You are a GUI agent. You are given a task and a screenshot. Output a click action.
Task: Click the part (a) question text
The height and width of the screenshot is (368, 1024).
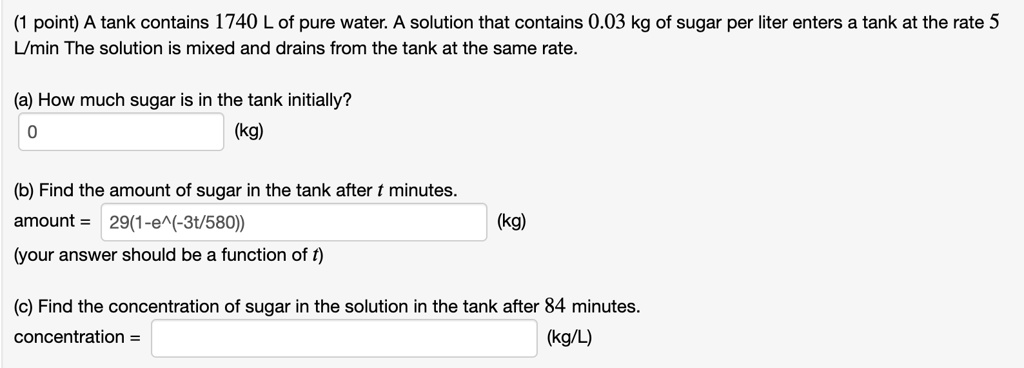click(x=183, y=100)
